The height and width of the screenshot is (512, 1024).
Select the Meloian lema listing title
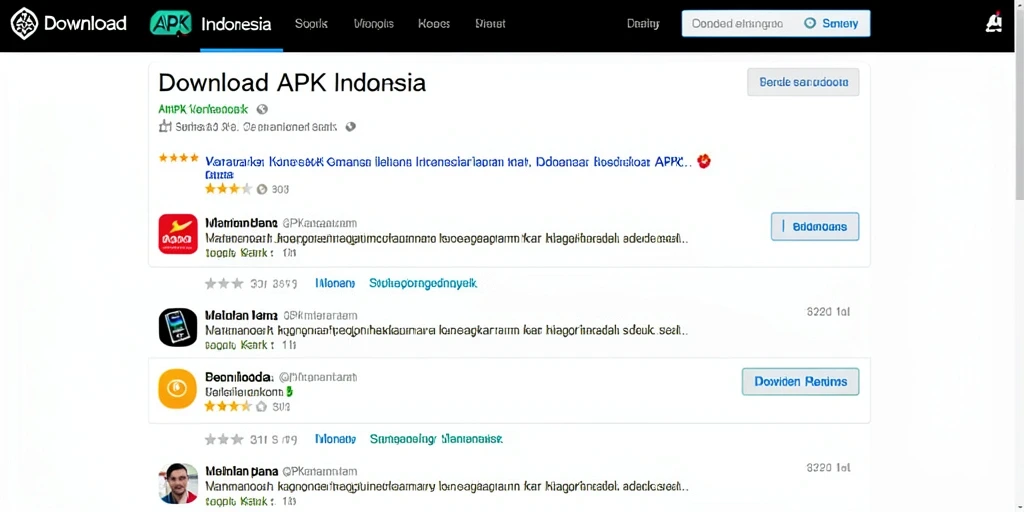pyautogui.click(x=242, y=315)
